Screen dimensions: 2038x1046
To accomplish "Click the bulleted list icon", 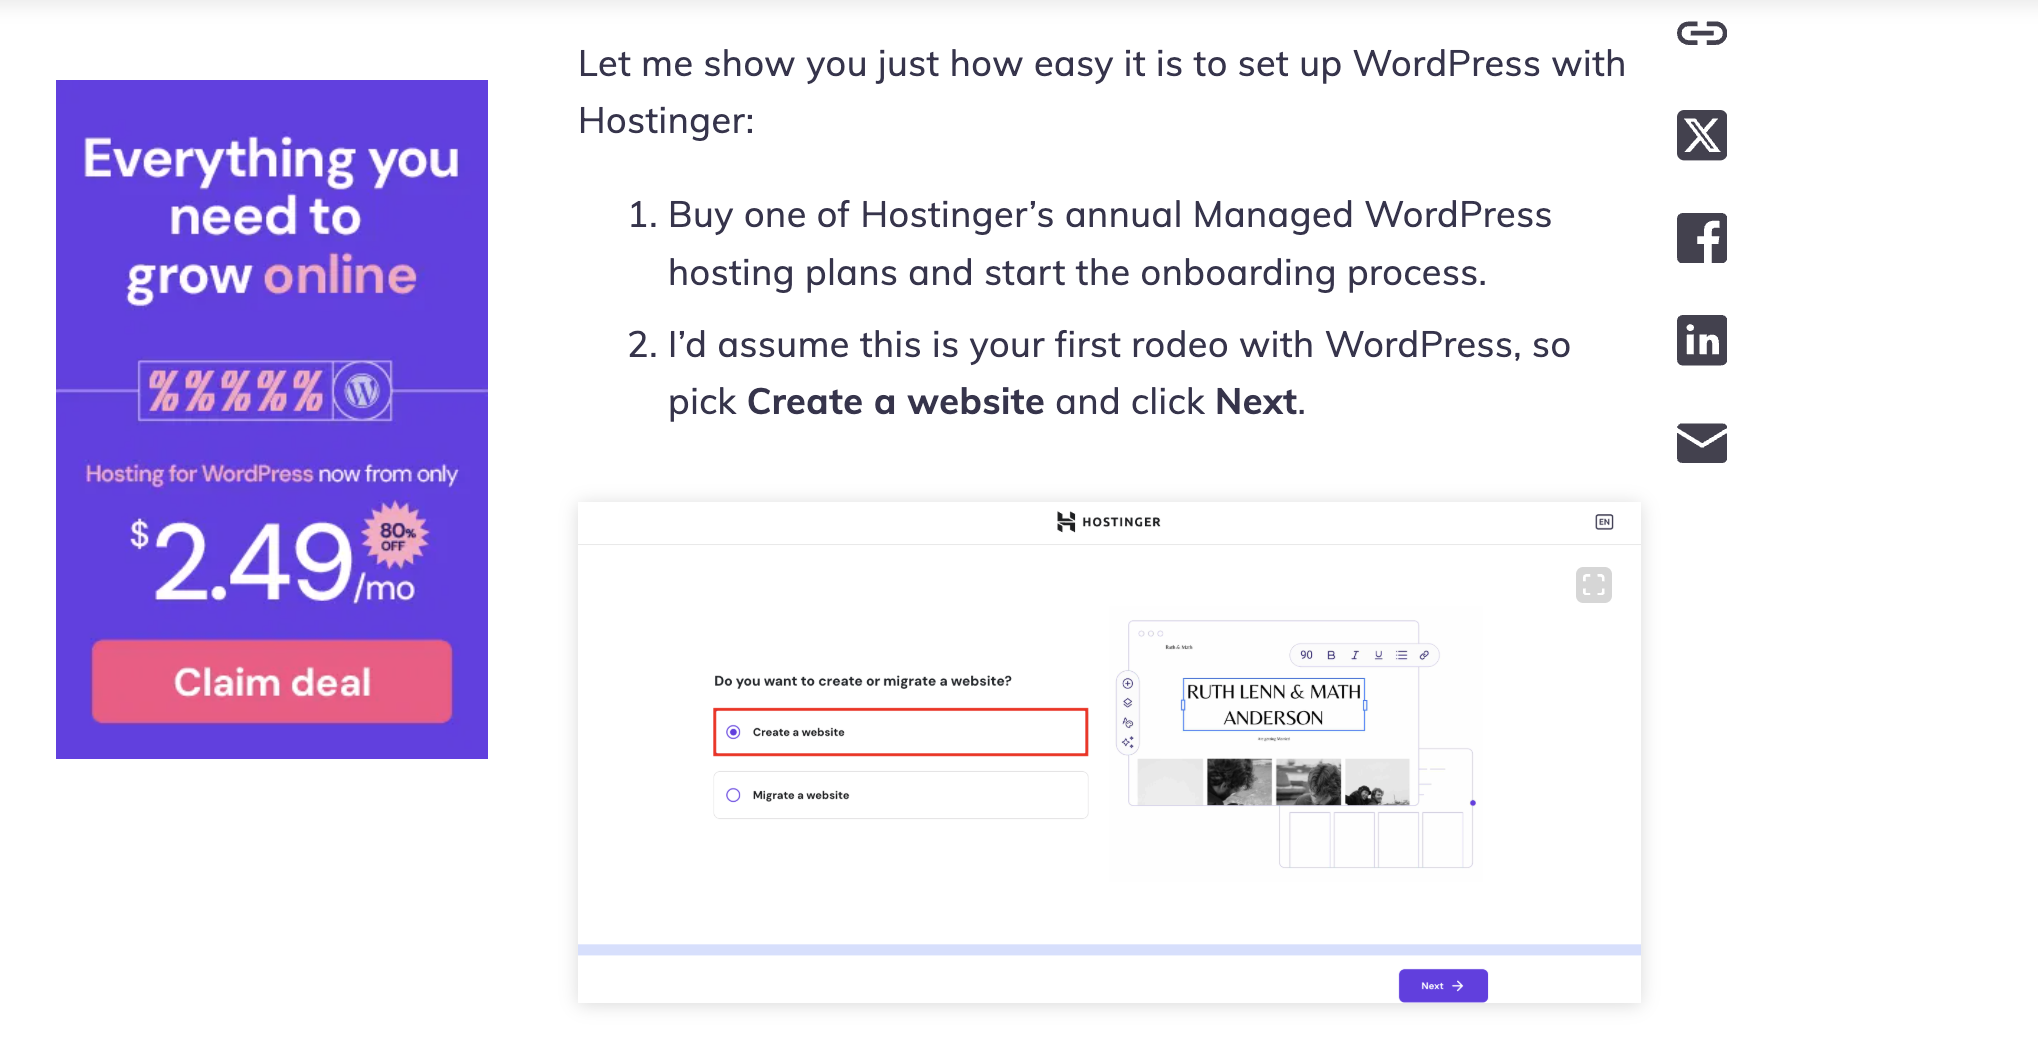I will pyautogui.click(x=1403, y=655).
